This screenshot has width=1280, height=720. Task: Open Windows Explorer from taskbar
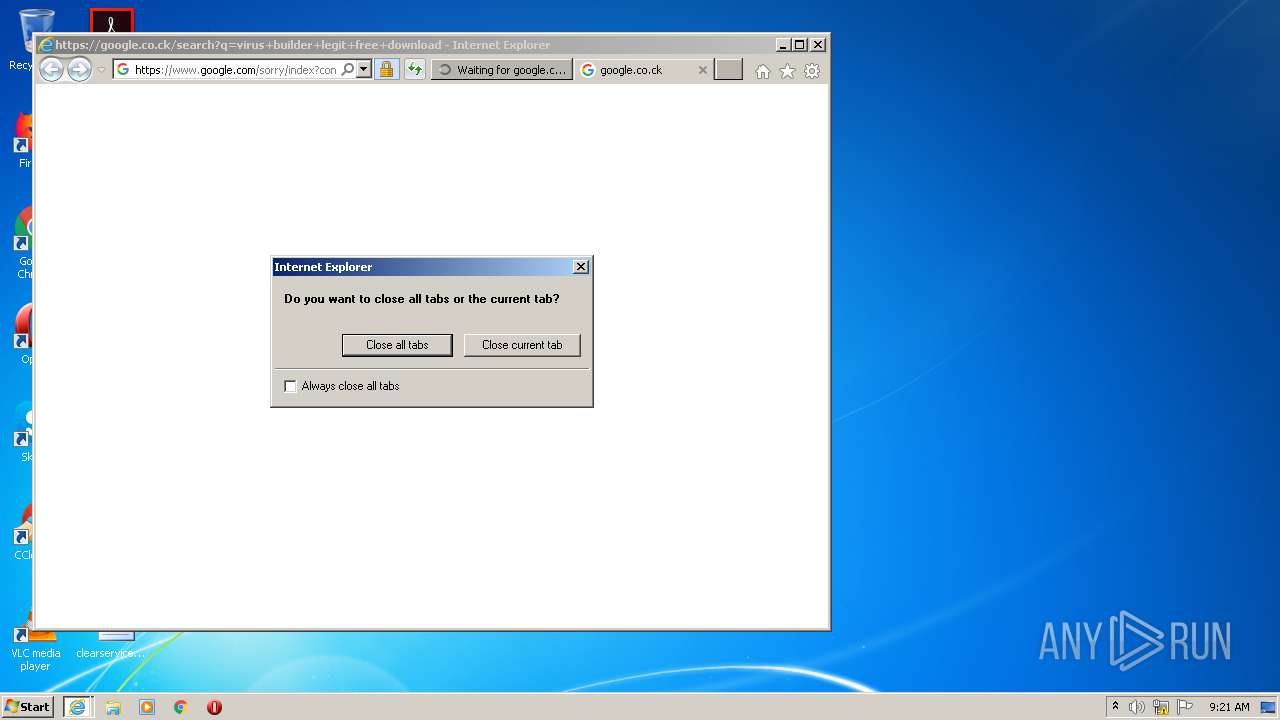(x=113, y=707)
